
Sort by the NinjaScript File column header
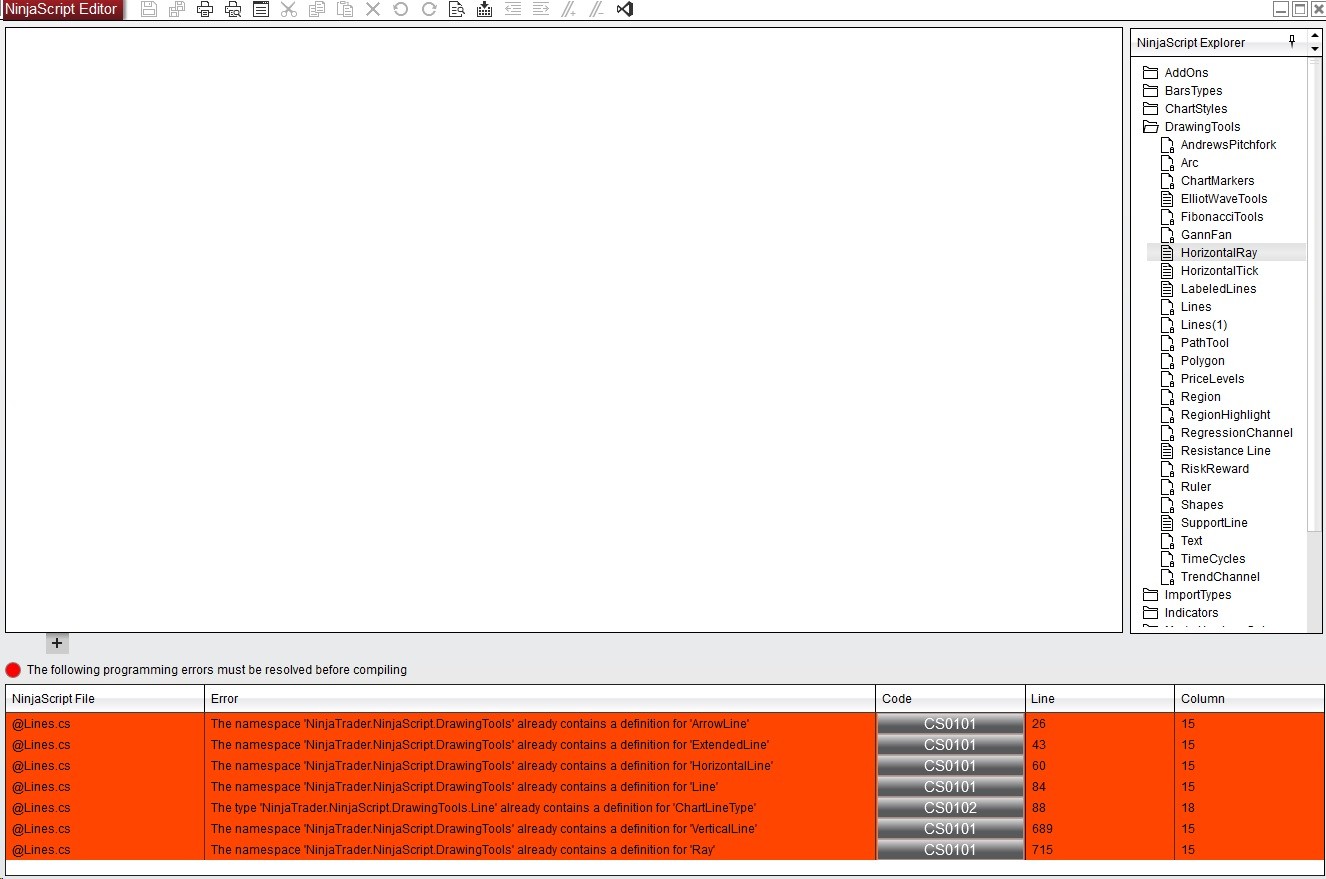(105, 699)
